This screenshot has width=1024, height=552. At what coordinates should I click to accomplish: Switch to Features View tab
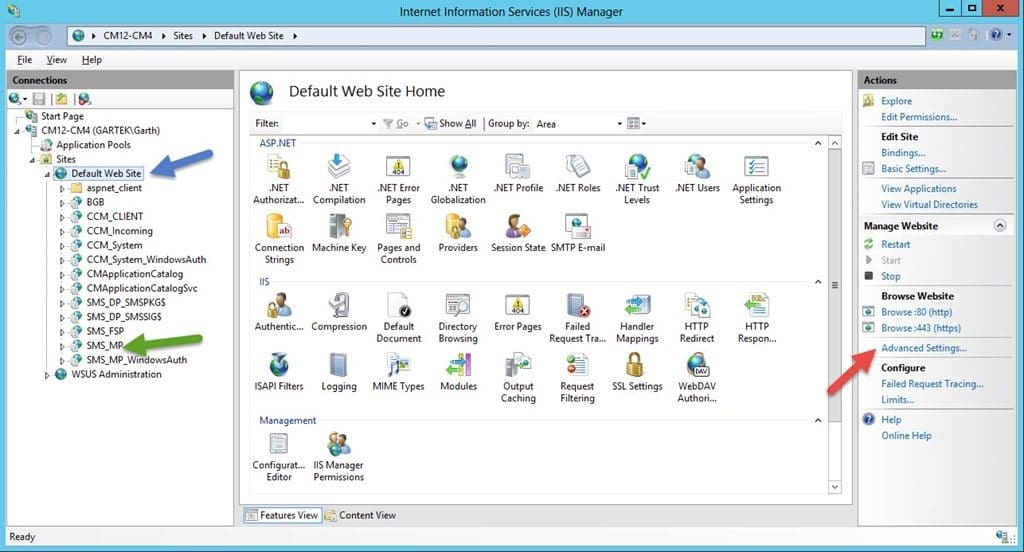[281, 515]
